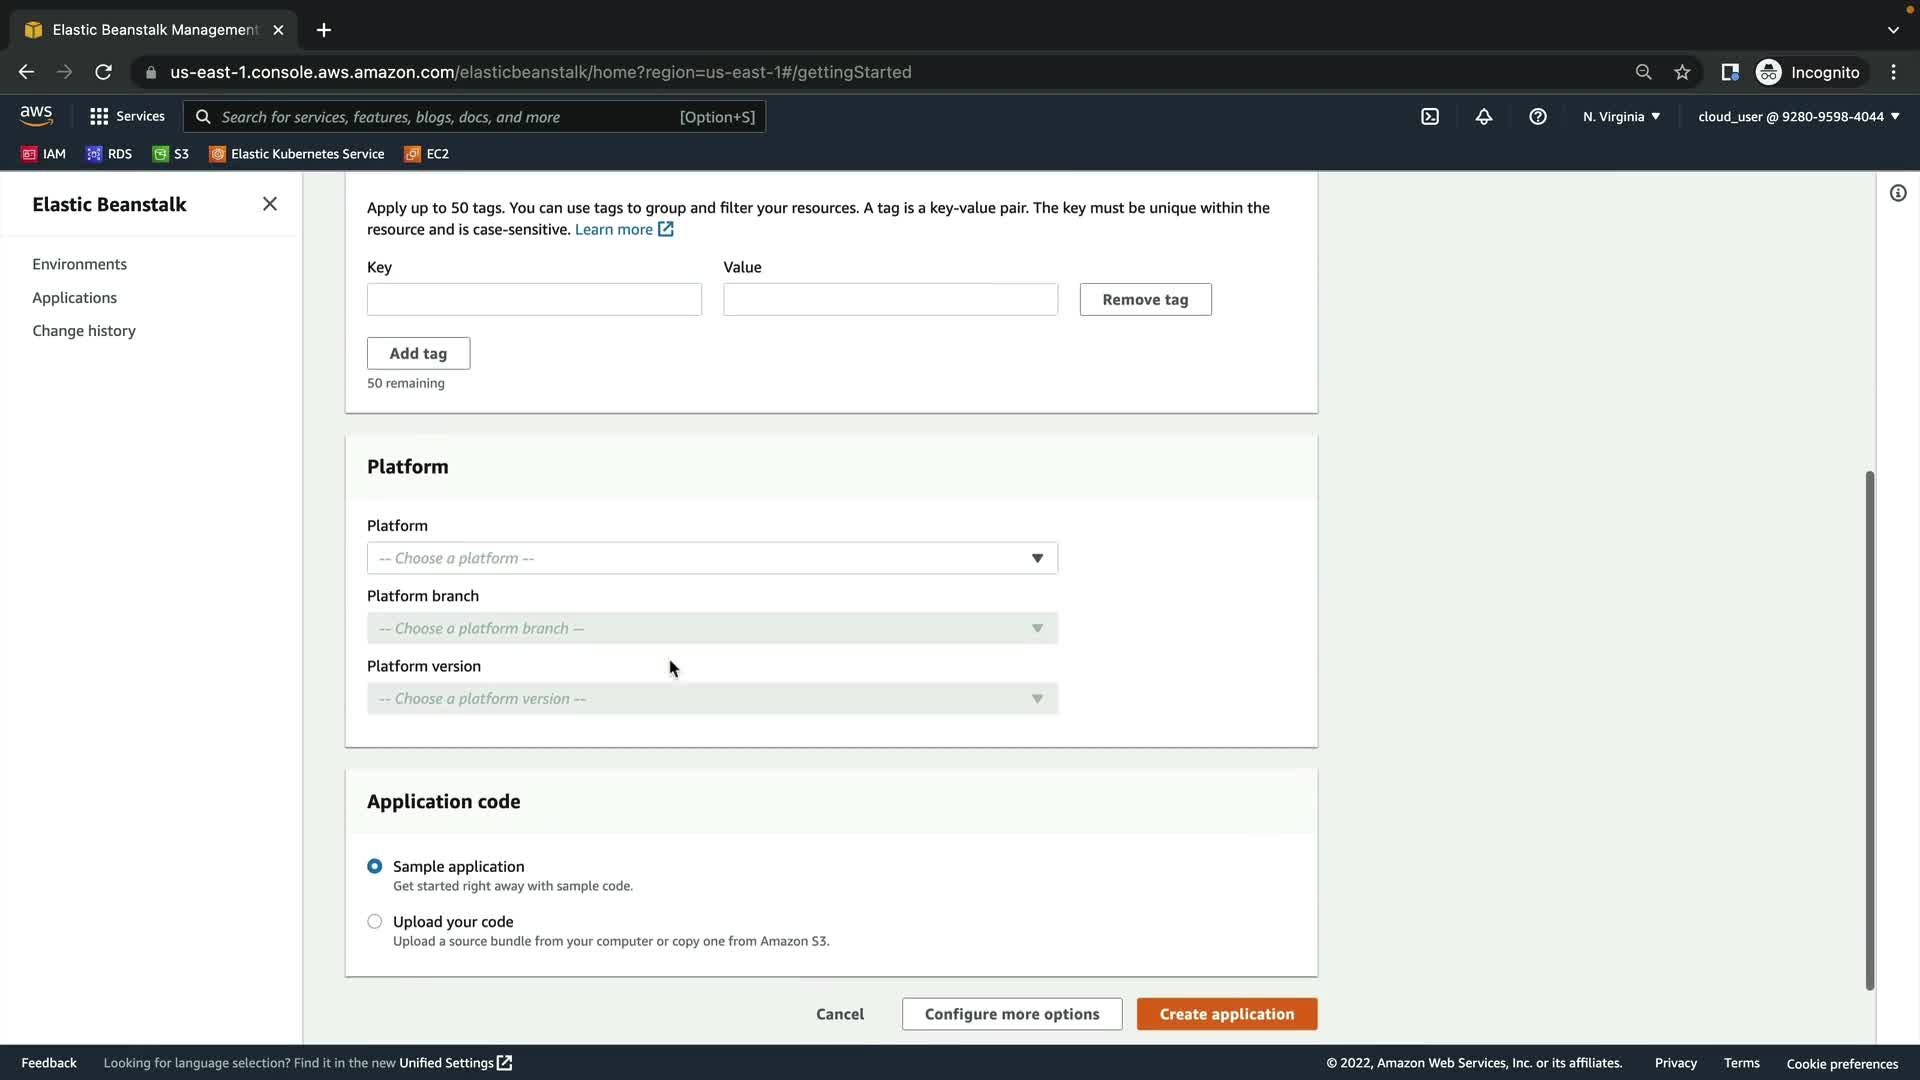Image resolution: width=1920 pixels, height=1080 pixels.
Task: Open the info panel icon at right
Action: [1898, 193]
